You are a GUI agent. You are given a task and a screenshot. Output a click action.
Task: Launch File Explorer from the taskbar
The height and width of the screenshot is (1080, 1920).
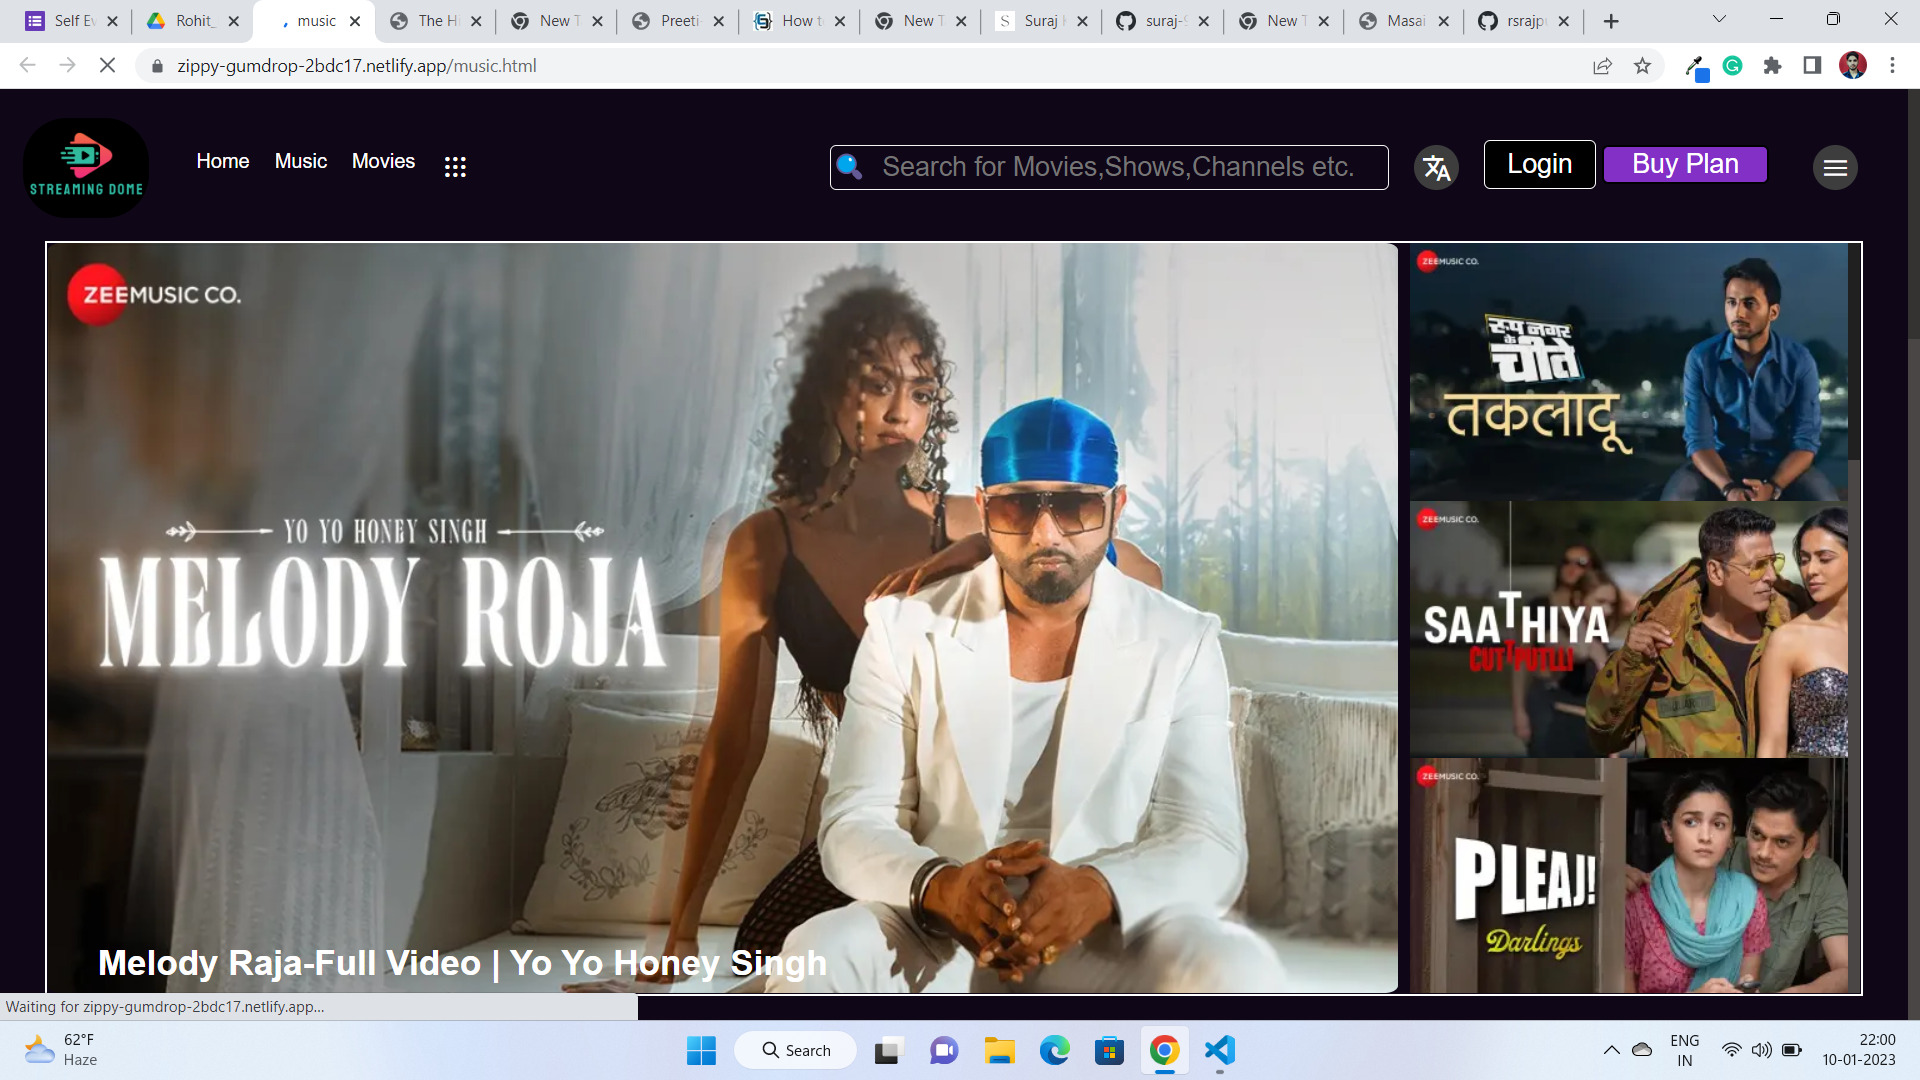pyautogui.click(x=999, y=1050)
